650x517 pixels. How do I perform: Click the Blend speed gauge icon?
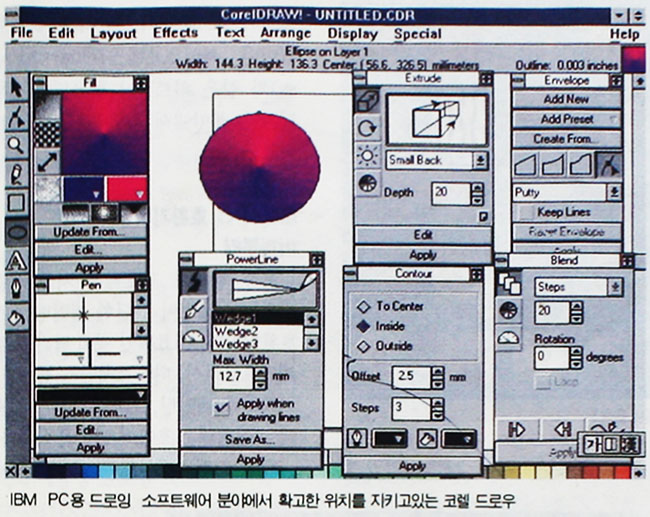(x=509, y=338)
